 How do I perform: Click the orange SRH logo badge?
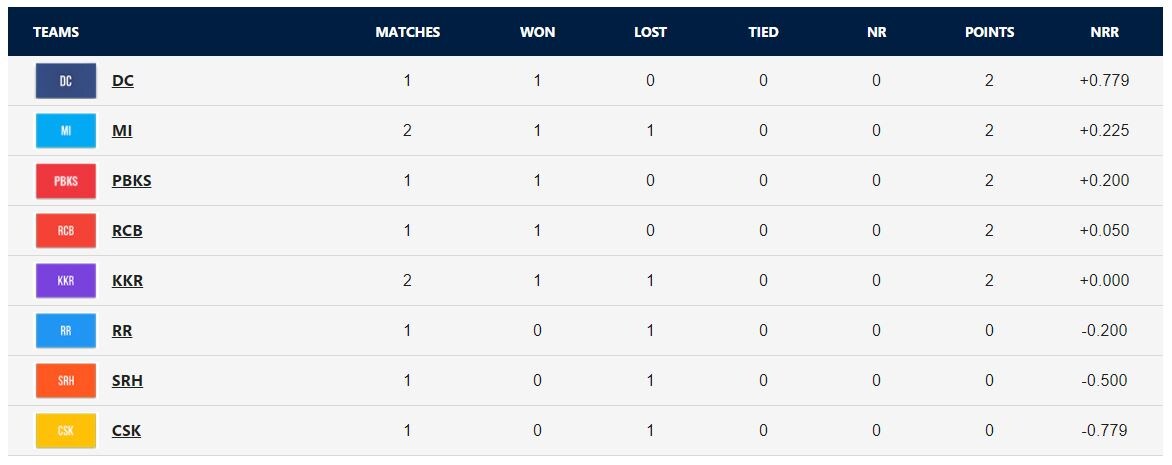pyautogui.click(x=66, y=381)
